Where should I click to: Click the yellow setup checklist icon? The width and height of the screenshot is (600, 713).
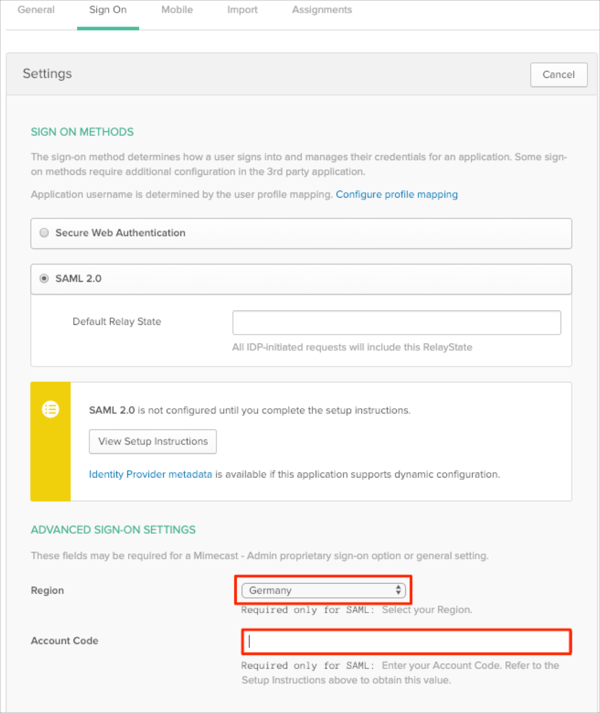coord(50,410)
